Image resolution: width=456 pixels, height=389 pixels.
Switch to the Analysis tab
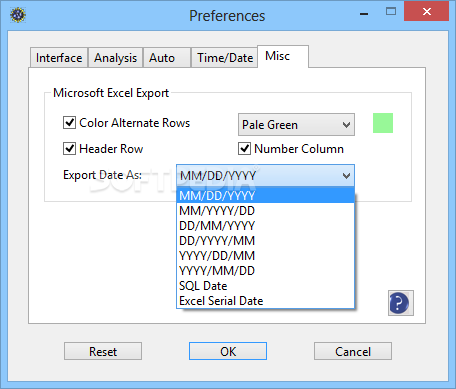115,58
